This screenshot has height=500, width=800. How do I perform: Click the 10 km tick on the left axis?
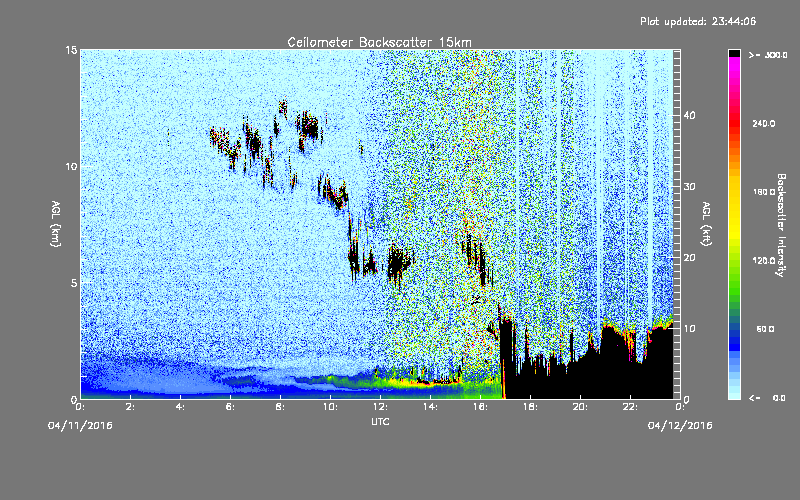coord(71,166)
